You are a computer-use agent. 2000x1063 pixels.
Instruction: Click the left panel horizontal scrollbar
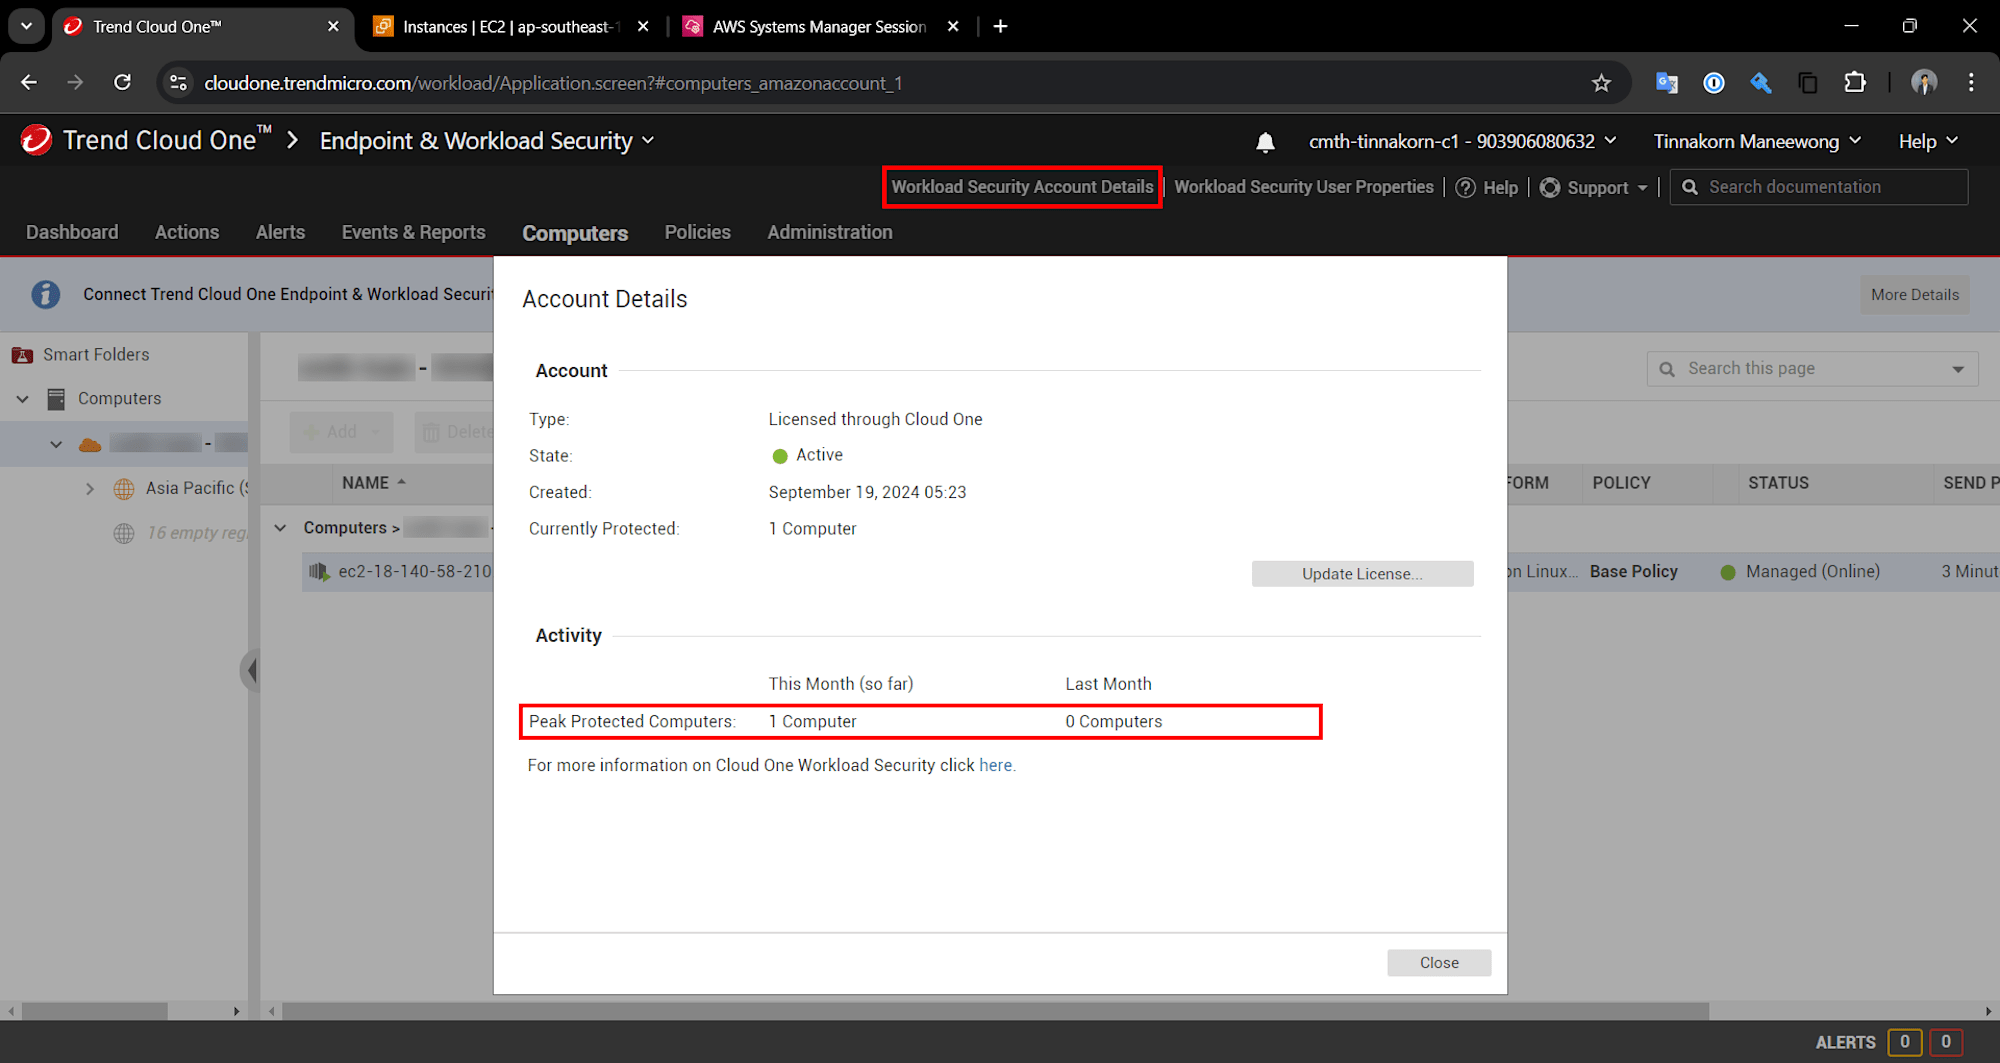click(95, 1011)
